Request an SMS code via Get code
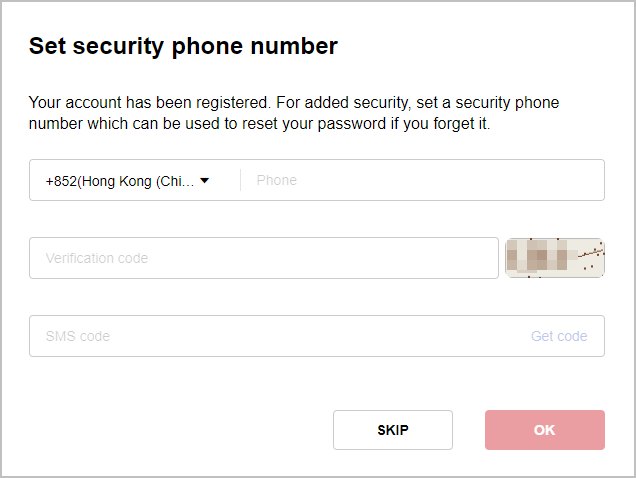Image resolution: width=636 pixels, height=478 pixels. pyautogui.click(x=559, y=336)
